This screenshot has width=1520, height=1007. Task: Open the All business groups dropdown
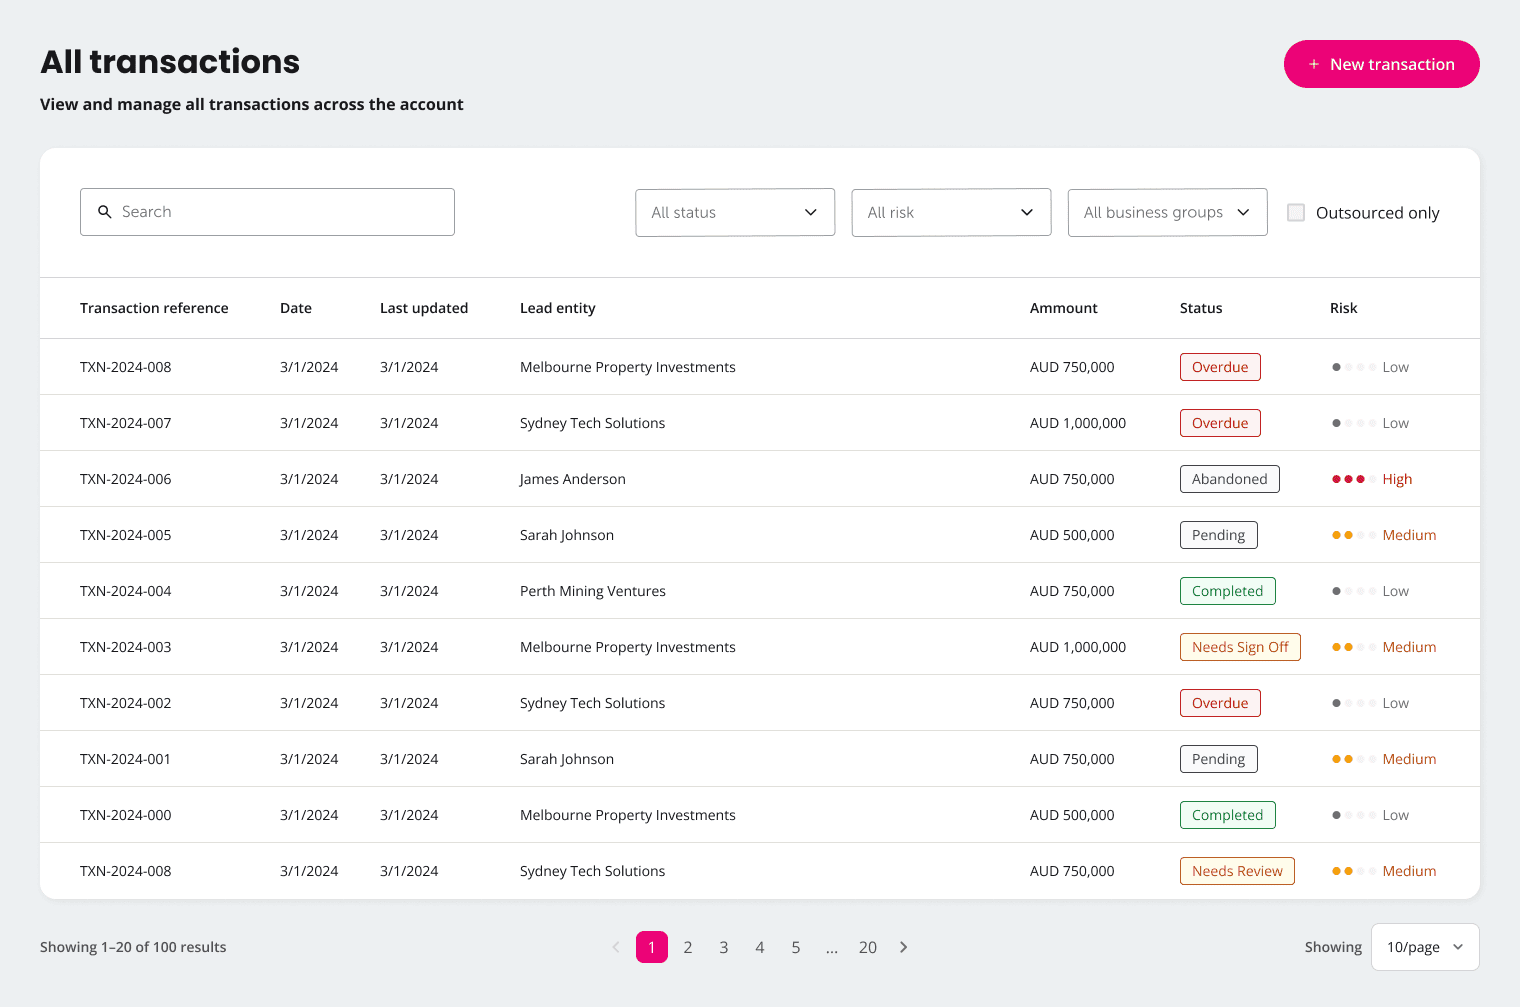pos(1167,212)
